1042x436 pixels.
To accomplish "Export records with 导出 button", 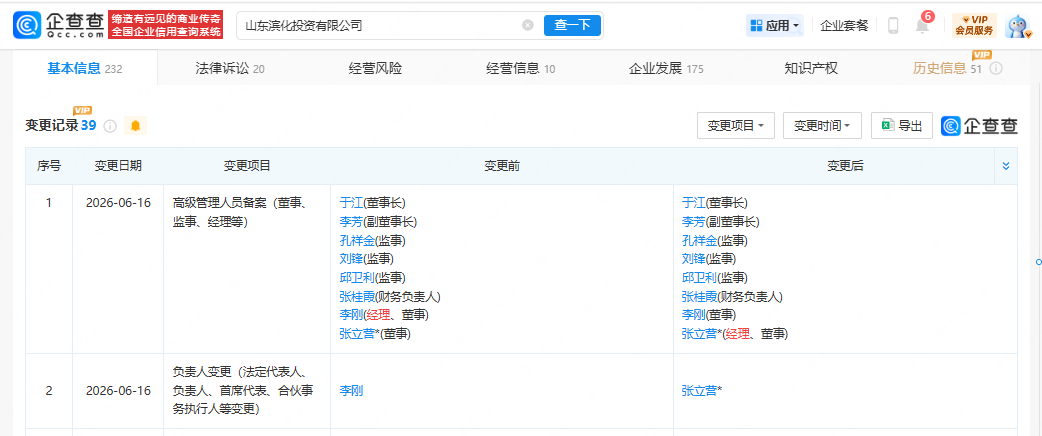I will [902, 126].
